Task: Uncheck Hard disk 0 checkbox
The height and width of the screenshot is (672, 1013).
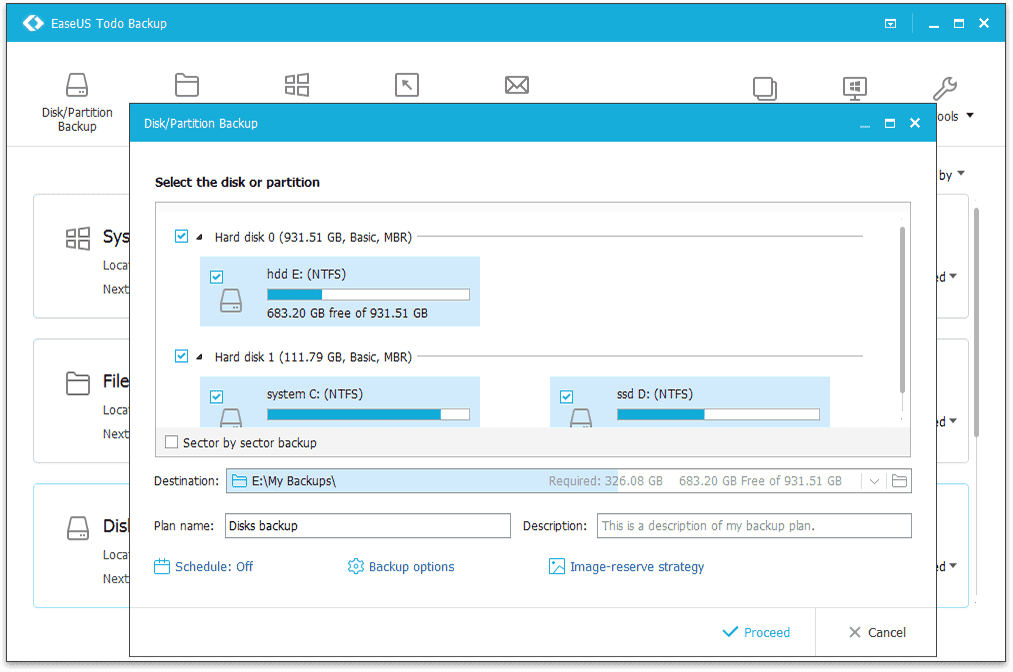Action: (x=182, y=236)
